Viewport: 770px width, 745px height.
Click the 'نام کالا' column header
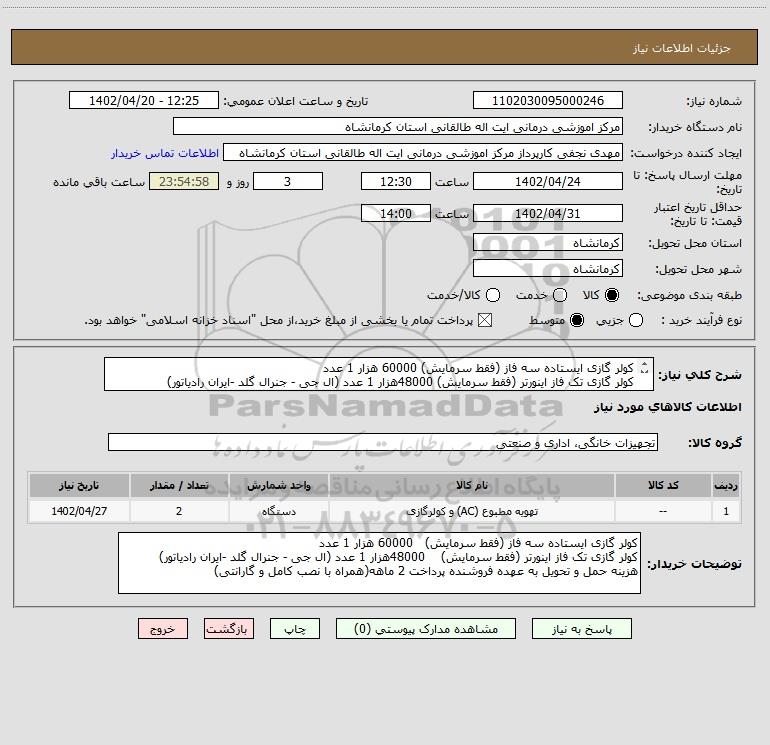pos(472,485)
